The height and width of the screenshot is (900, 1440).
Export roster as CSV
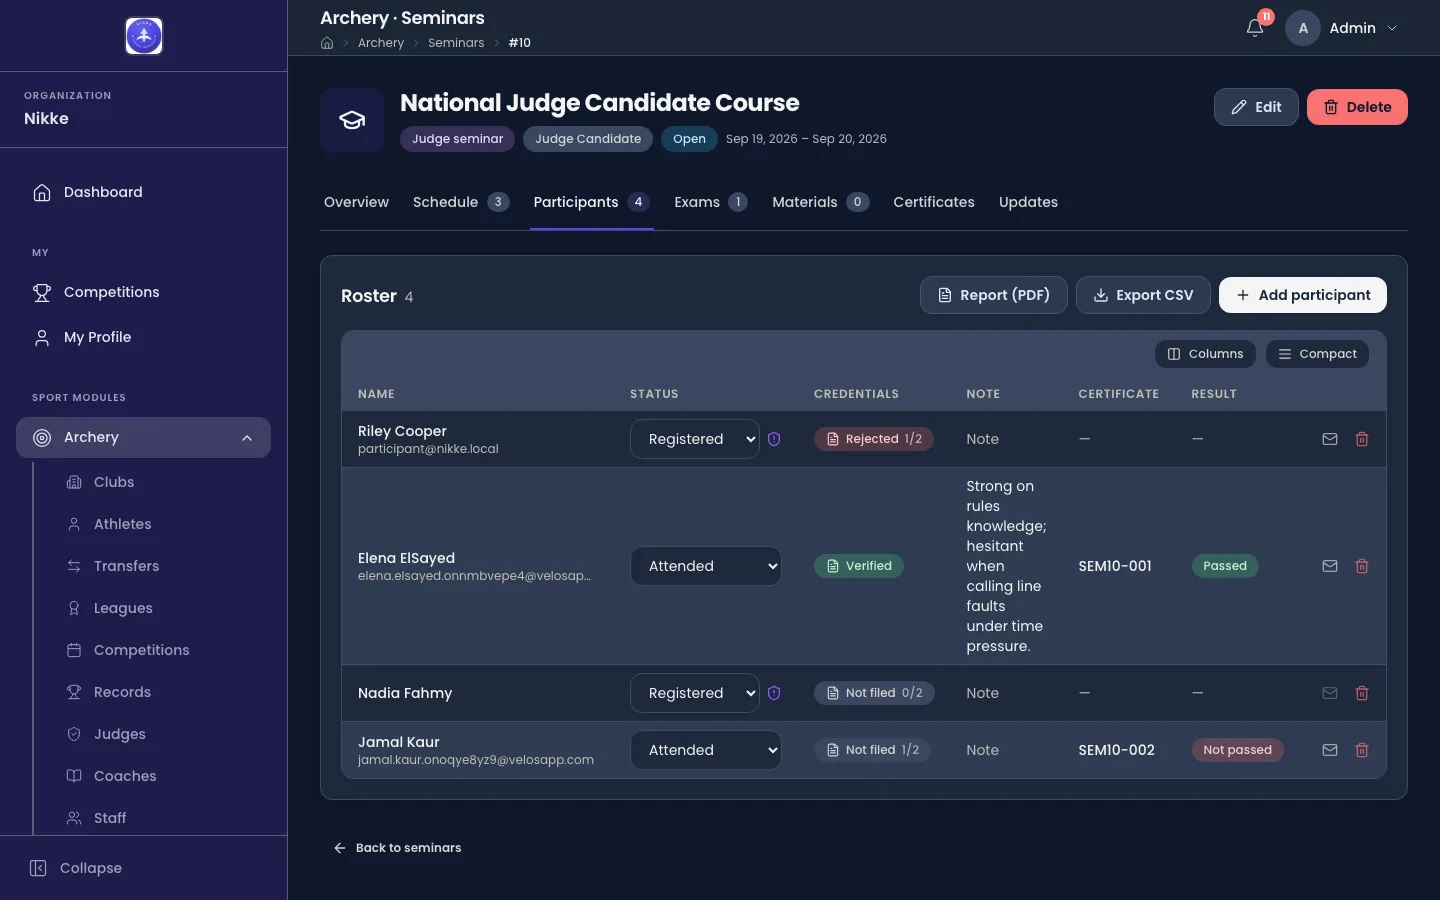coord(1143,295)
